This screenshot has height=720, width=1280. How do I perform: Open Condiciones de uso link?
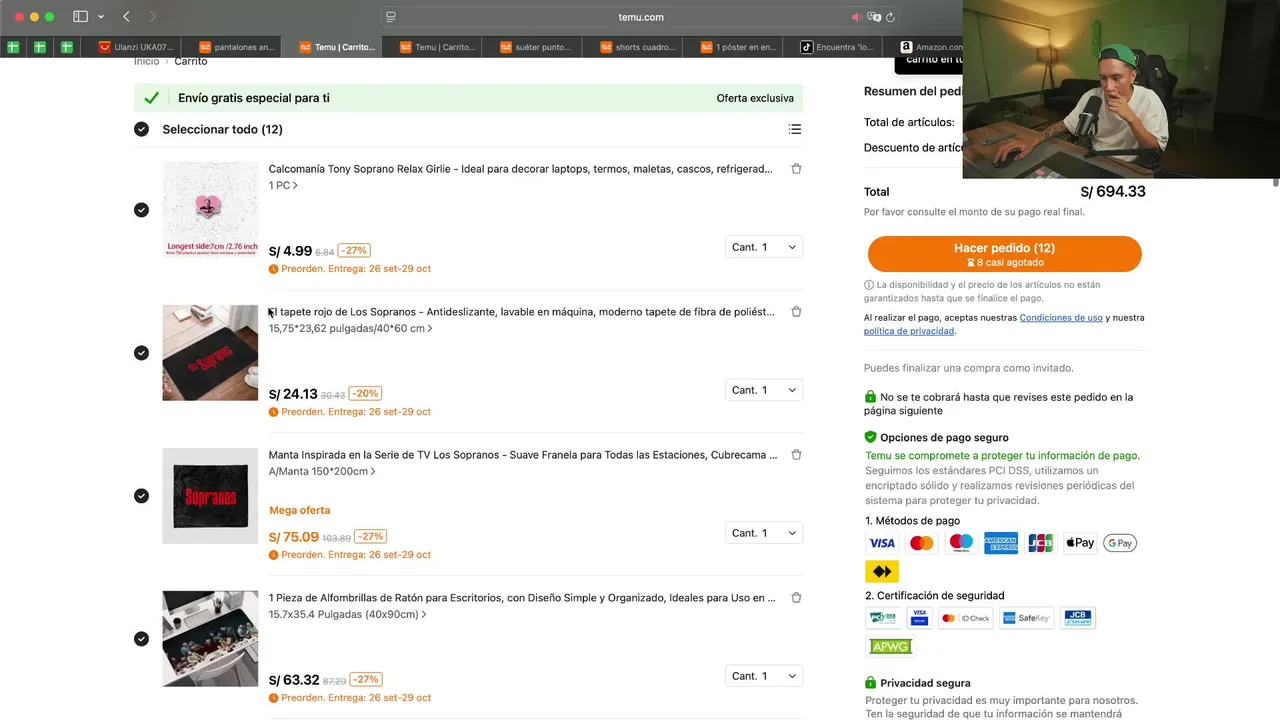[x=1061, y=318]
